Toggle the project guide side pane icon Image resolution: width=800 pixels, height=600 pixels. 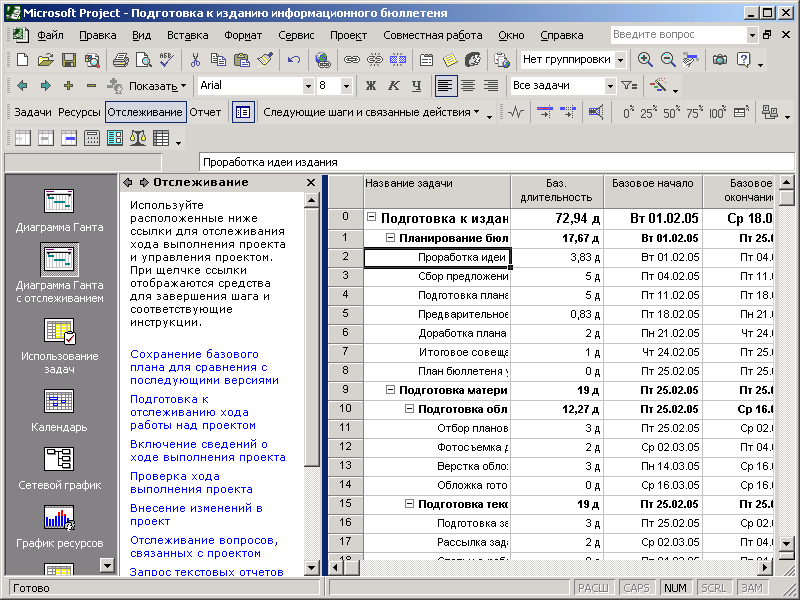pos(243,112)
